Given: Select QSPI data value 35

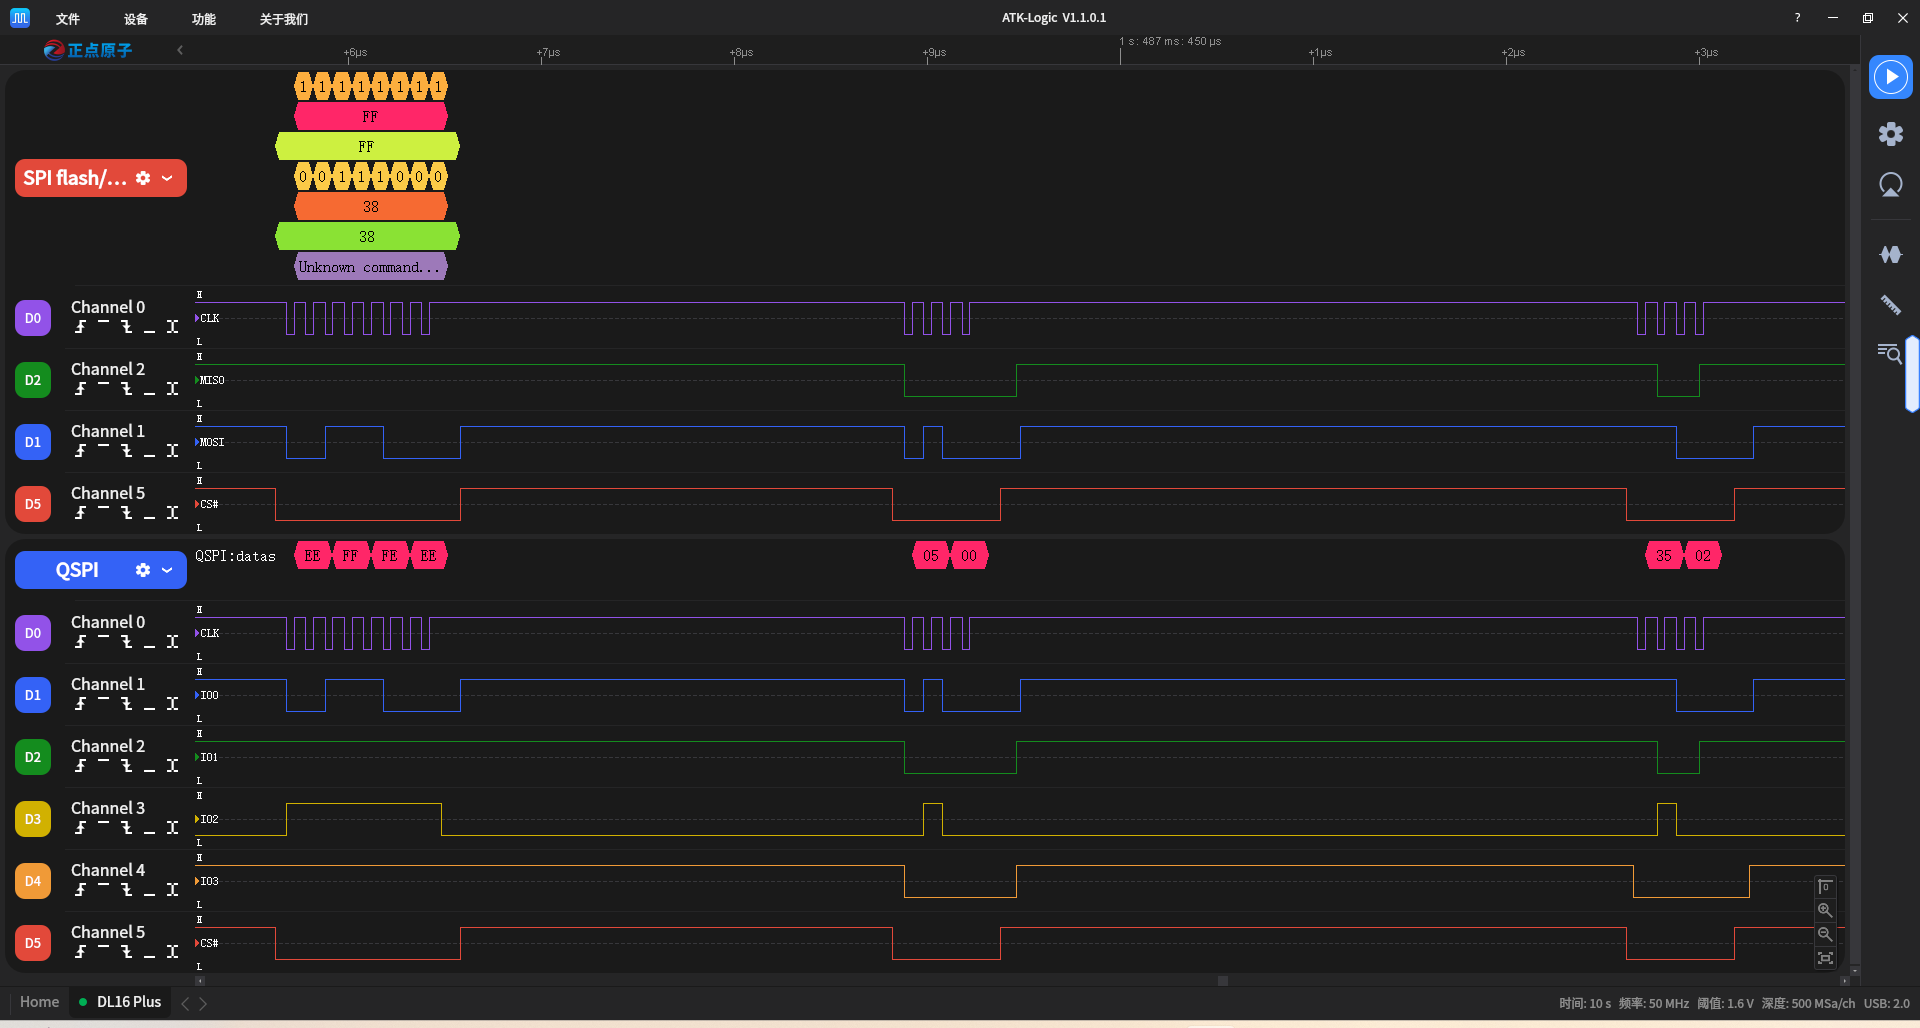Looking at the screenshot, I should click(x=1664, y=556).
